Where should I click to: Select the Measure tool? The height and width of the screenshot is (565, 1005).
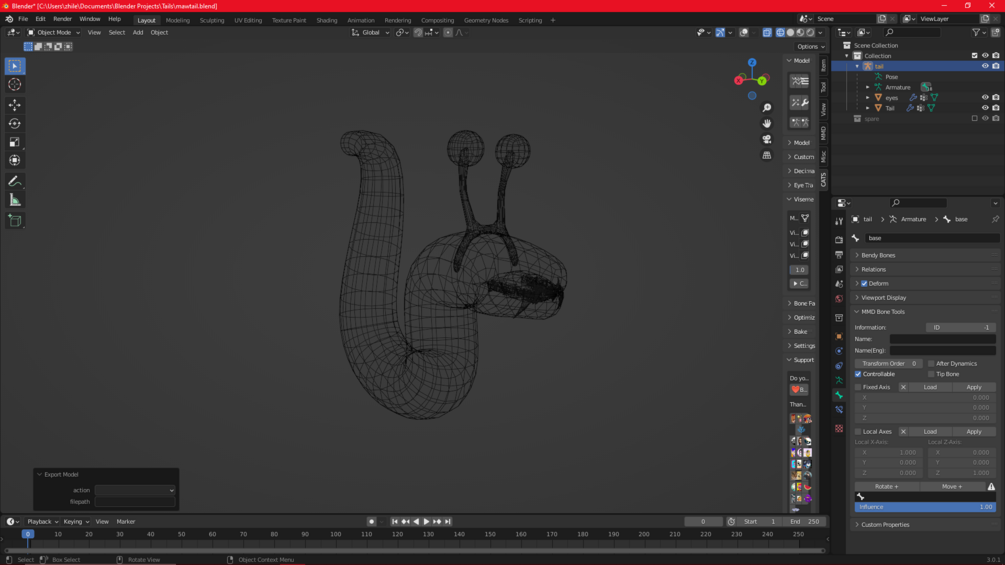(x=15, y=200)
